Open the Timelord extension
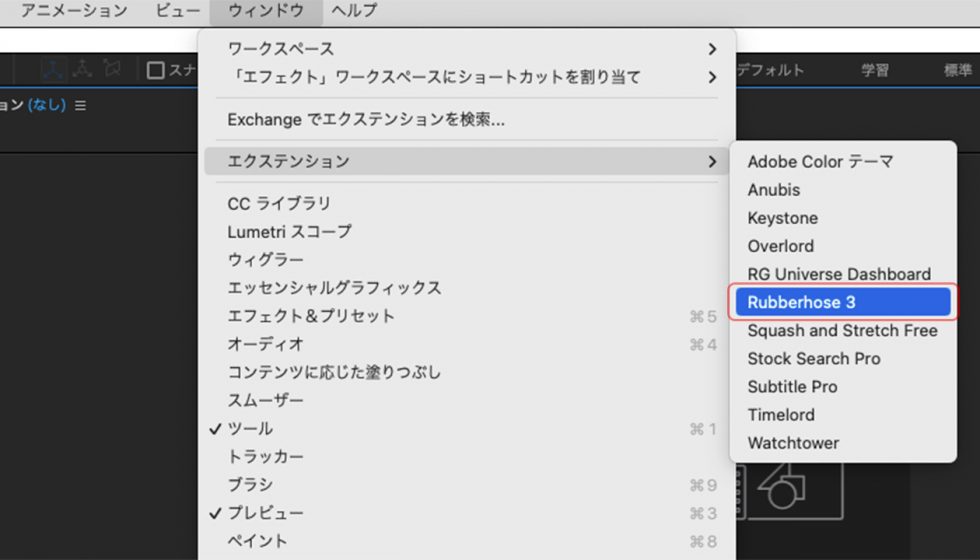 (843, 414)
